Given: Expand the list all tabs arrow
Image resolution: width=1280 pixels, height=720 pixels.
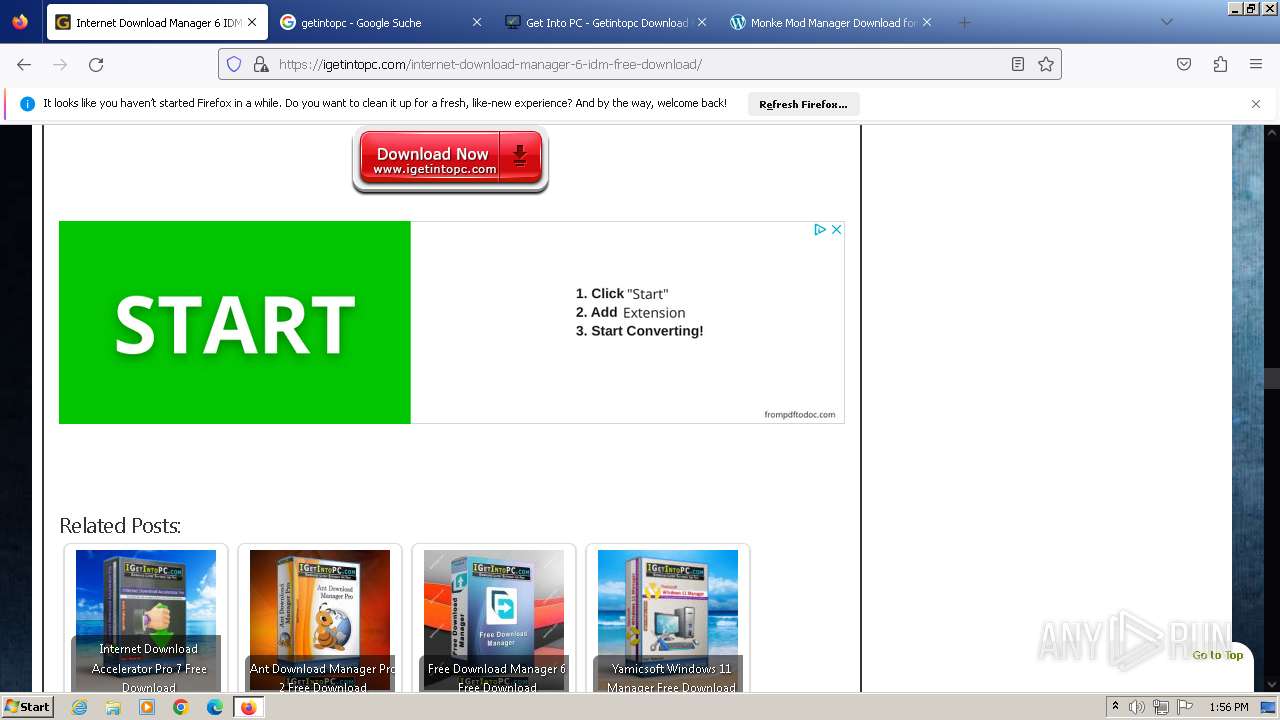Looking at the screenshot, I should pos(1166,22).
